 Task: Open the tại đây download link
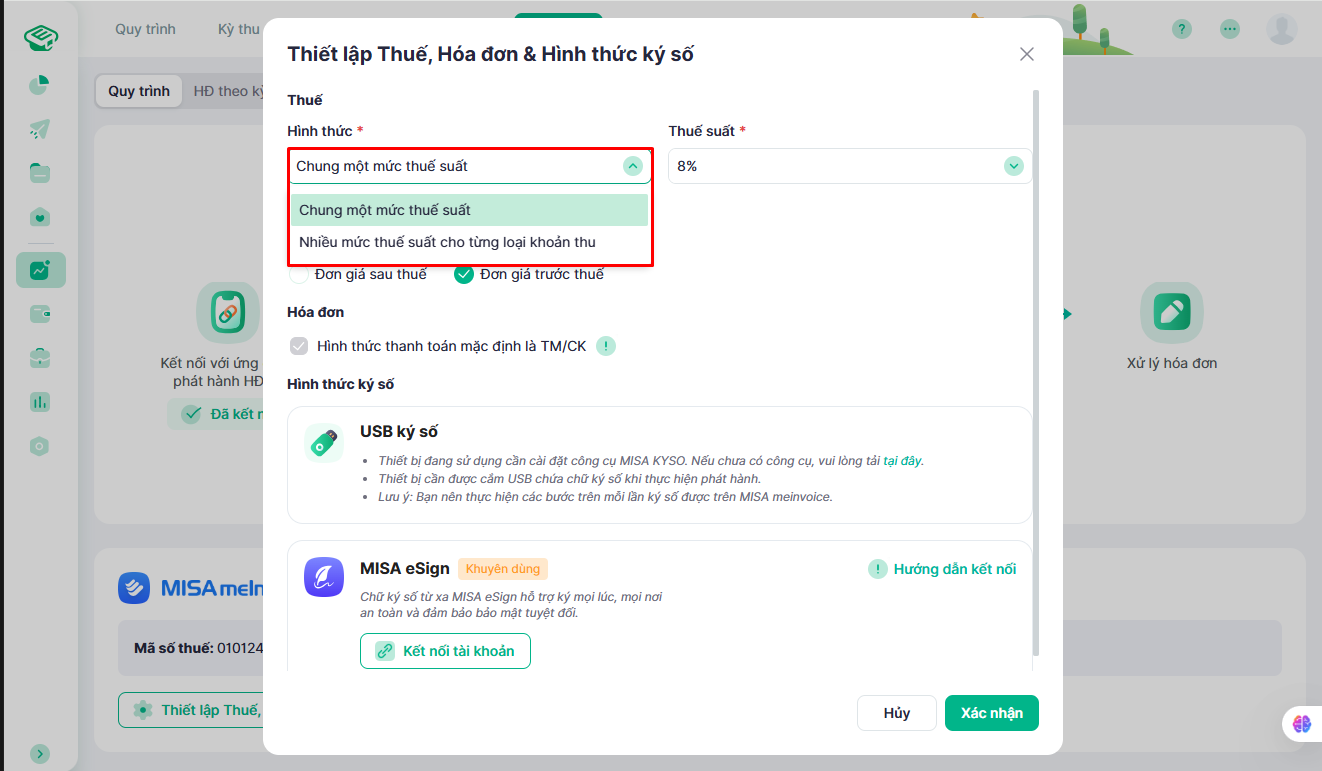tap(902, 461)
